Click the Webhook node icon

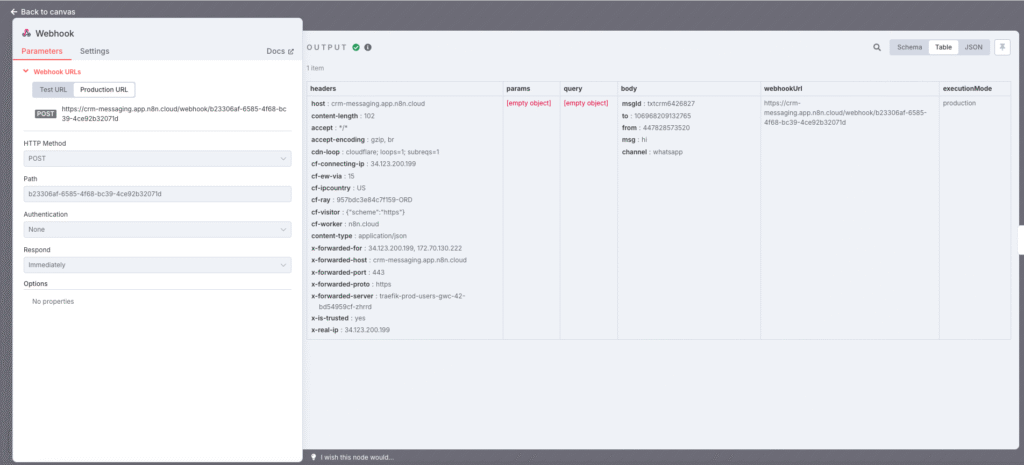tap(27, 33)
